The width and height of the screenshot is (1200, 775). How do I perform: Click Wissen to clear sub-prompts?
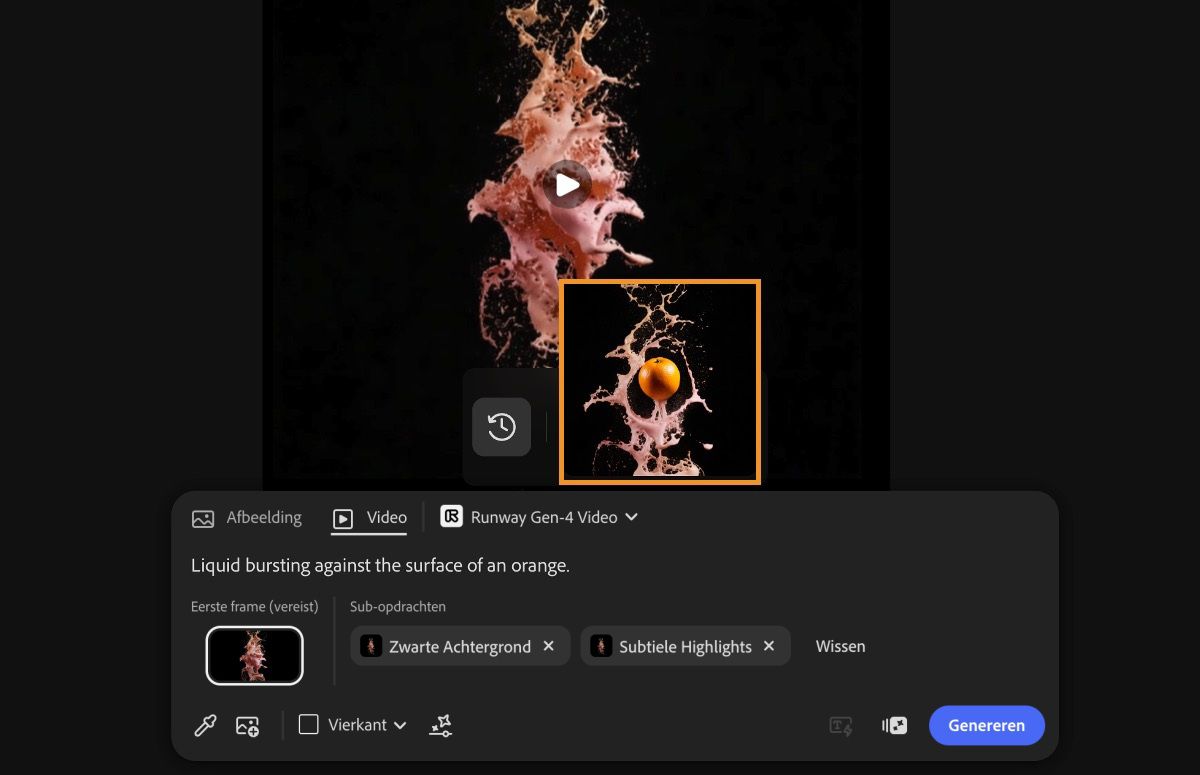click(x=841, y=646)
